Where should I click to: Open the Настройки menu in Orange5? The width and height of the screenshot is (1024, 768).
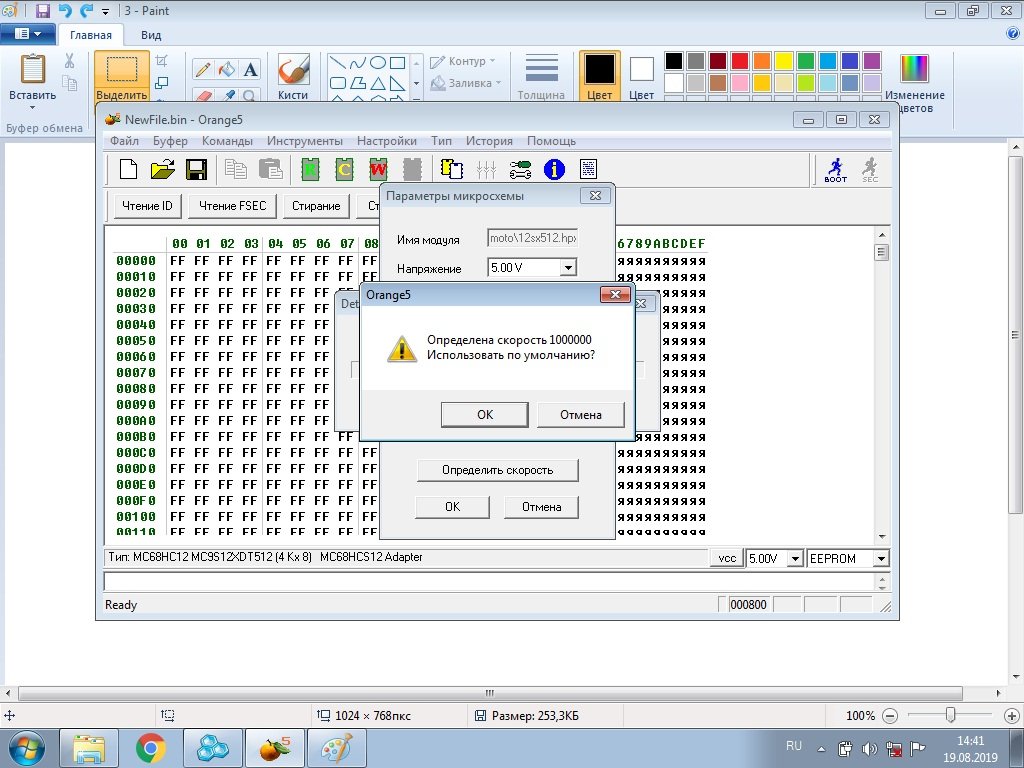387,141
